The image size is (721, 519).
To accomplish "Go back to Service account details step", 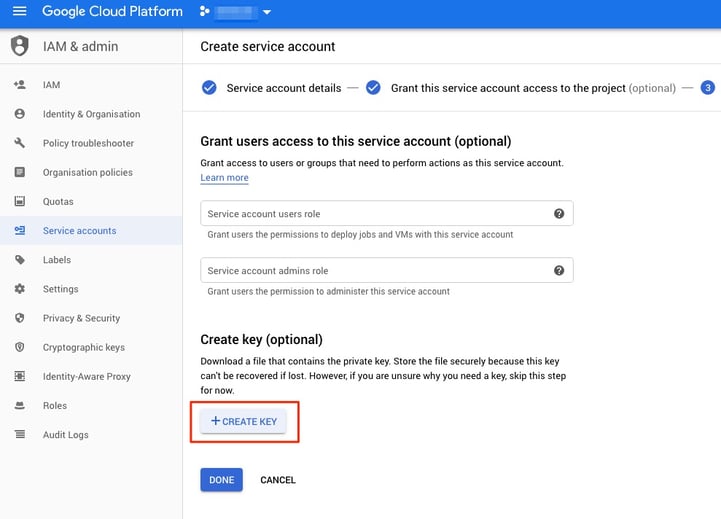I will [283, 88].
